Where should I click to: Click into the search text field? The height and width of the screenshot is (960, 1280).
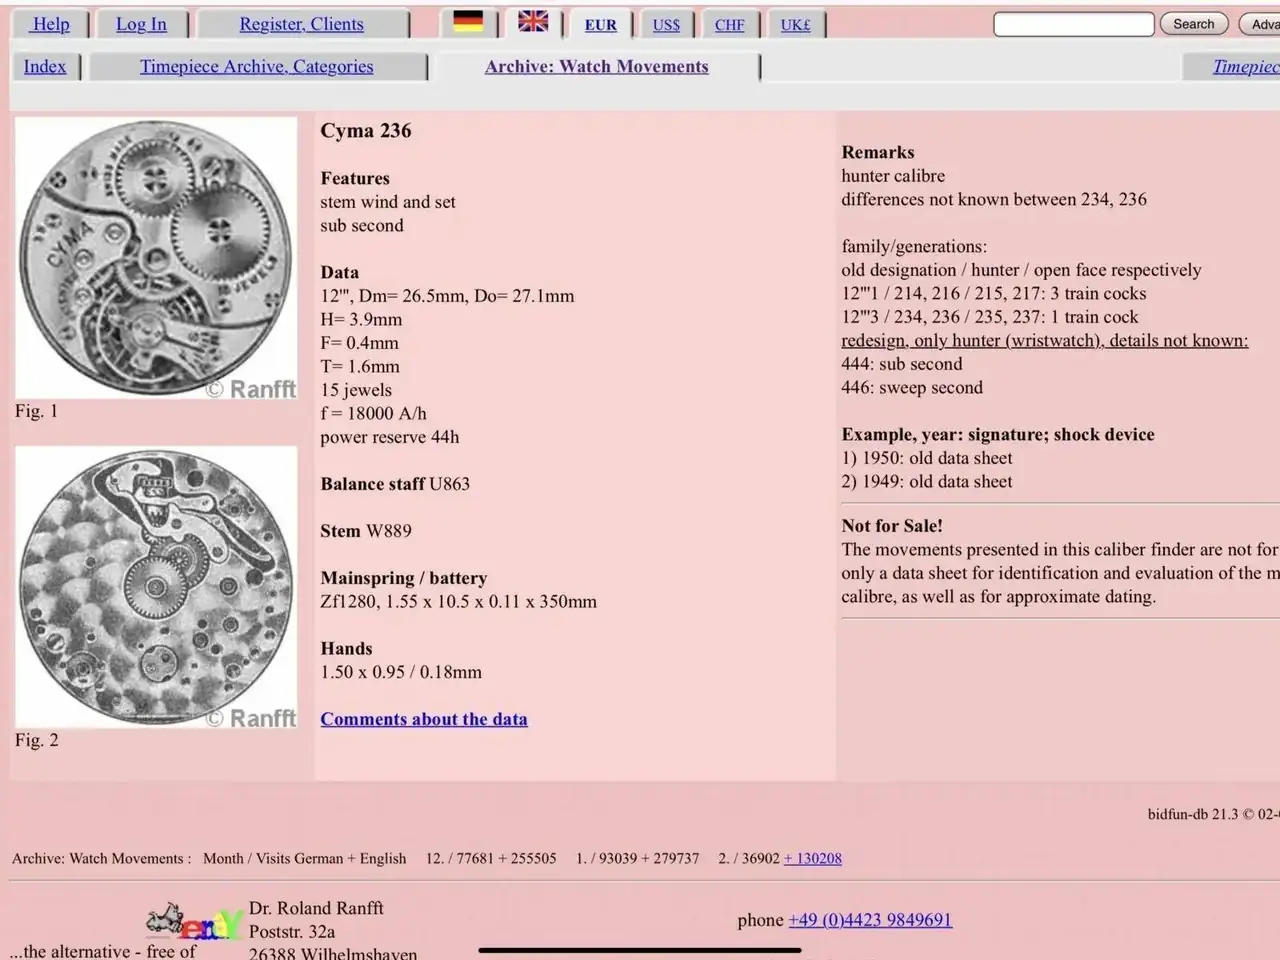pyautogui.click(x=1073, y=24)
